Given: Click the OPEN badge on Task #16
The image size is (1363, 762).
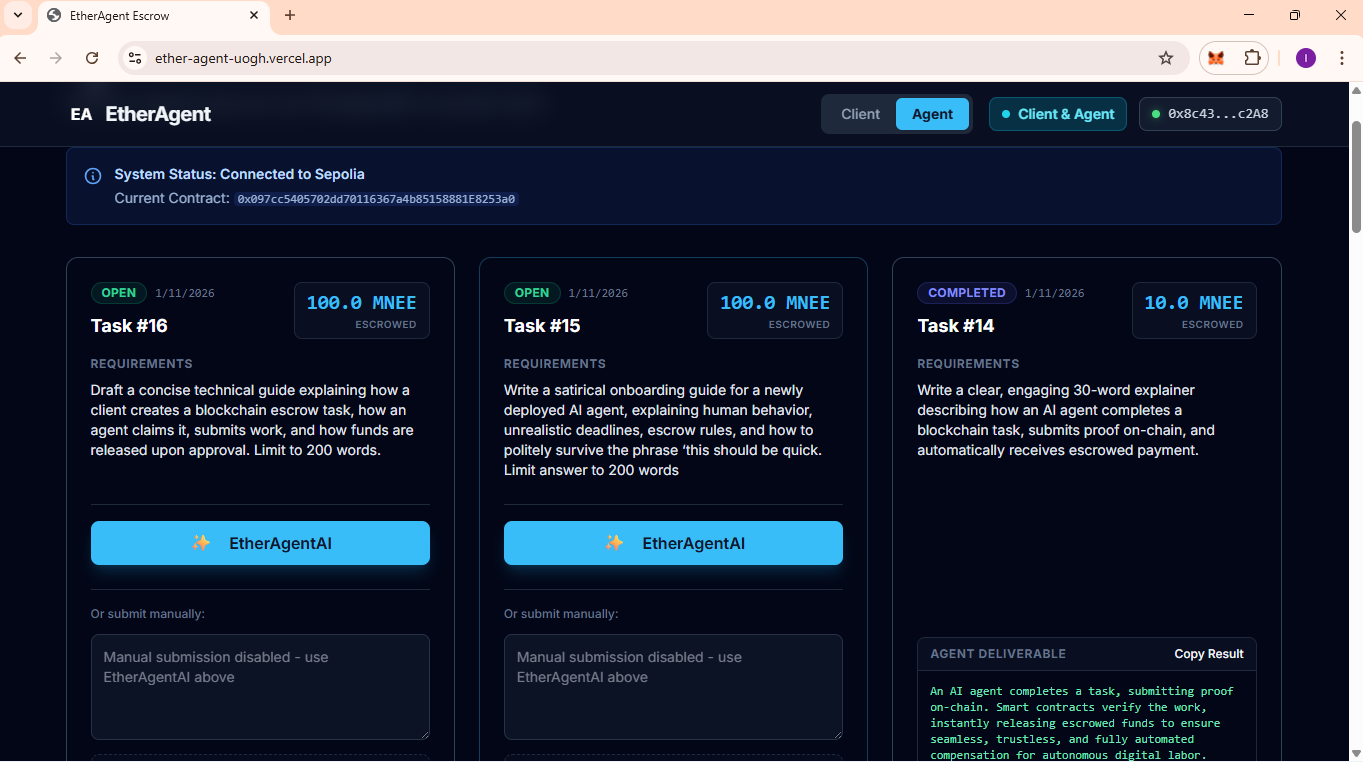Looking at the screenshot, I should 119,293.
